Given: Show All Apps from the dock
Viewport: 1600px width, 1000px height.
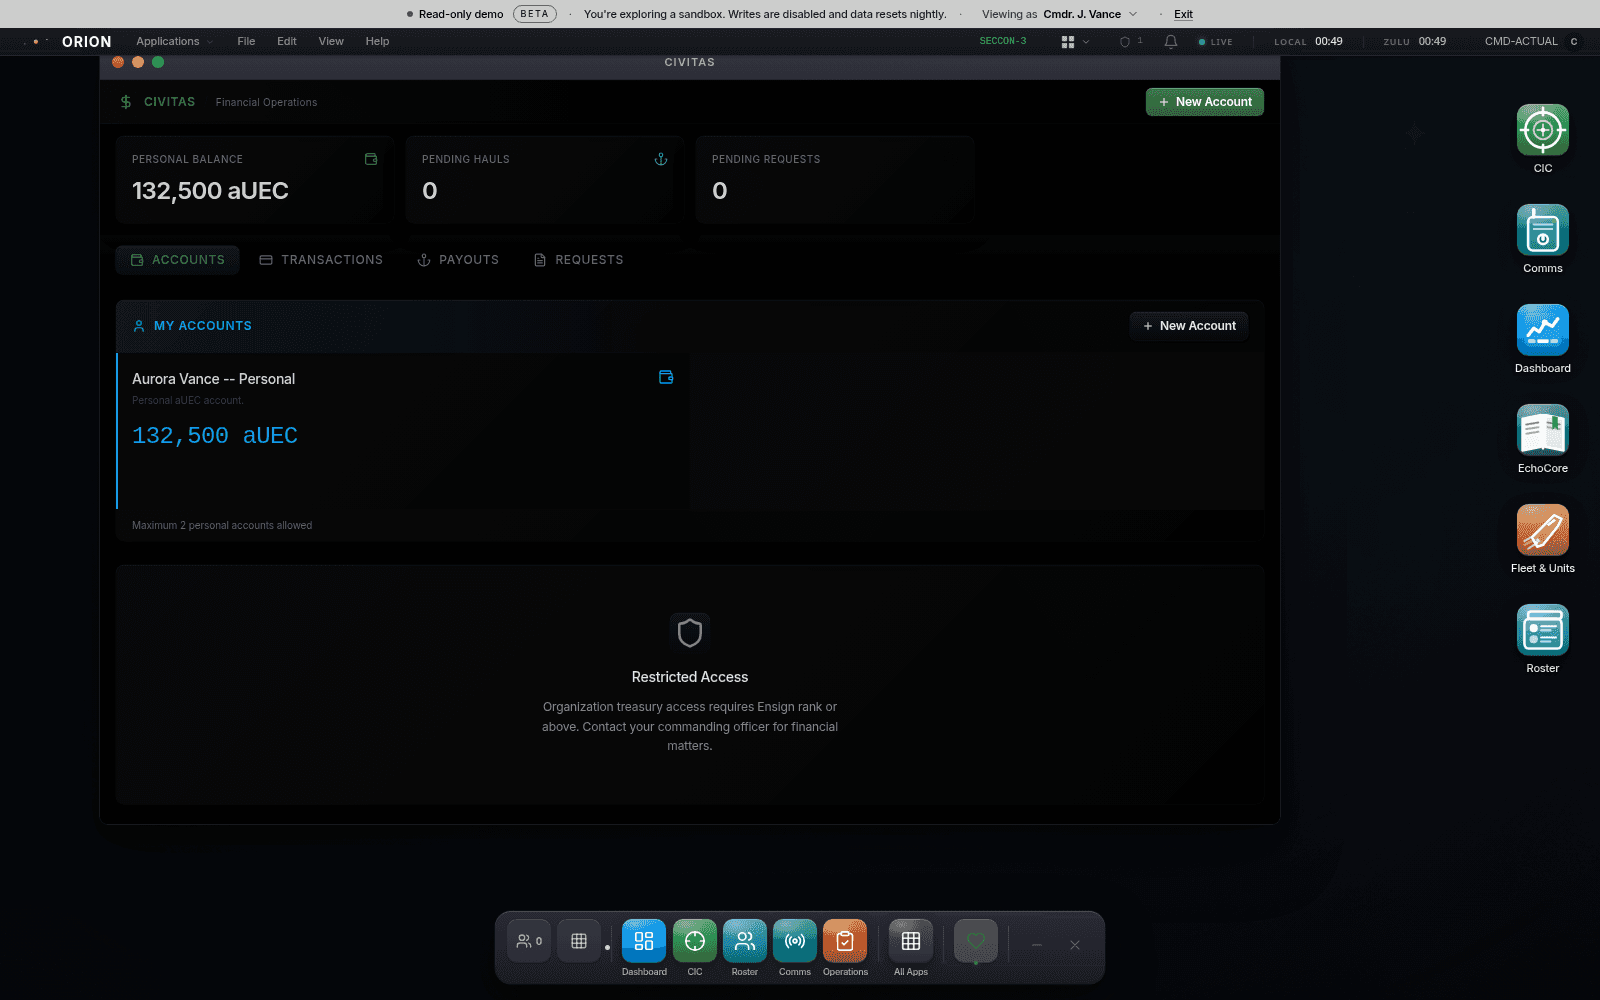Looking at the screenshot, I should pyautogui.click(x=911, y=941).
